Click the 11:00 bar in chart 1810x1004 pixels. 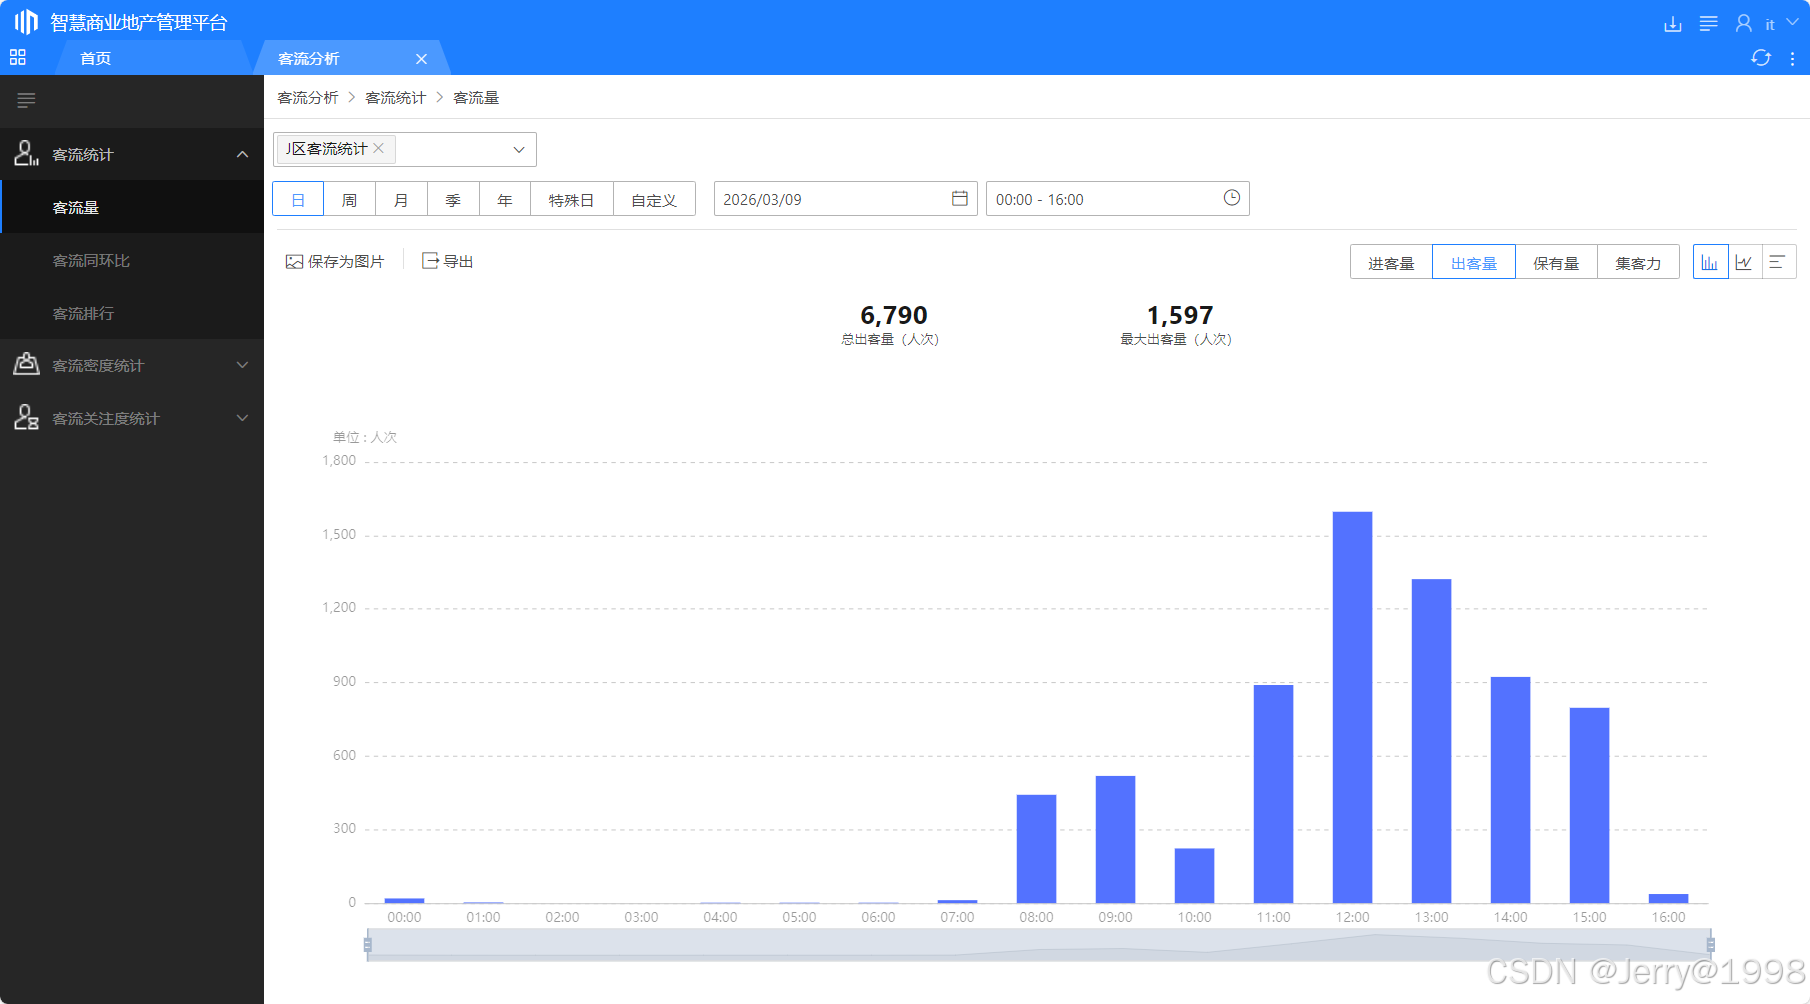click(x=1273, y=794)
